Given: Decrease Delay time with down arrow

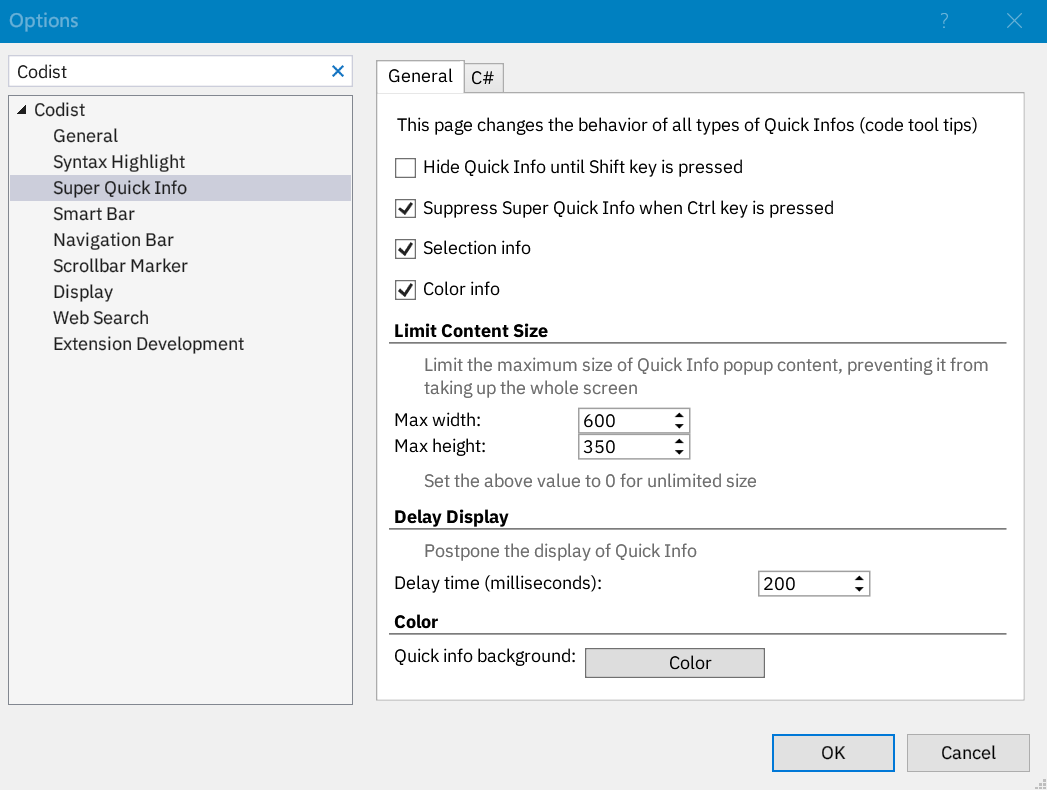Looking at the screenshot, I should (859, 589).
